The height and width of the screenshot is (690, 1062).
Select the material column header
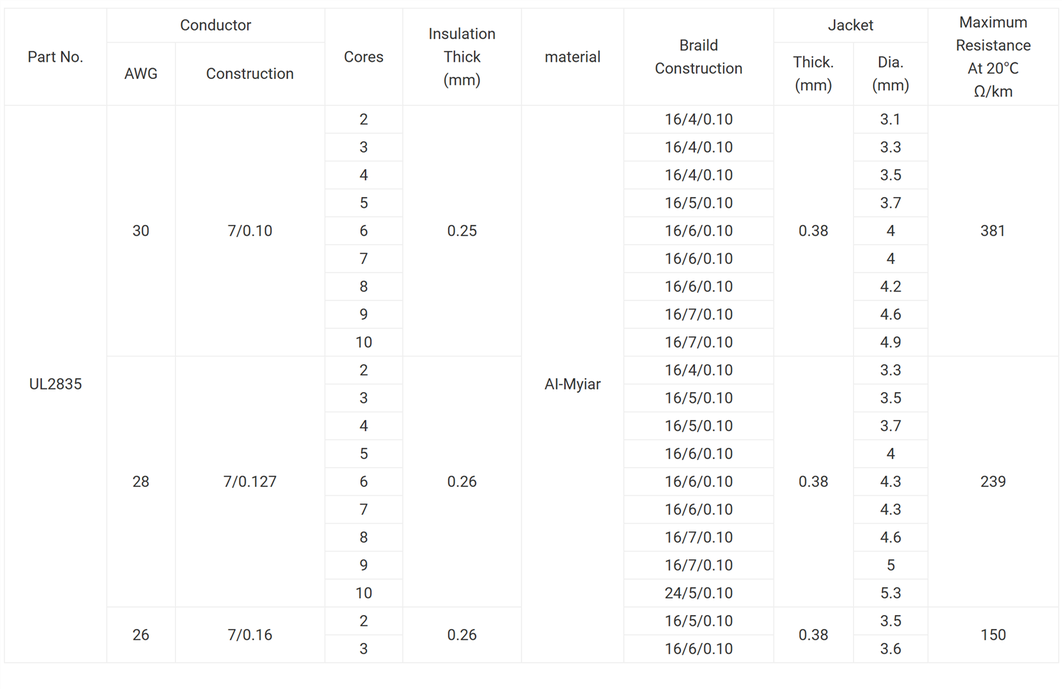pos(572,57)
